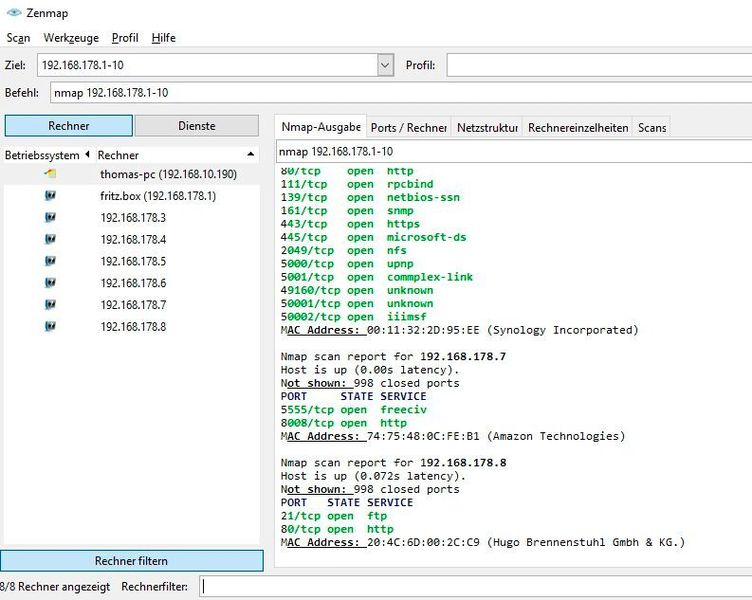
Task: Sort by Rechner column arrow
Action: [250, 154]
